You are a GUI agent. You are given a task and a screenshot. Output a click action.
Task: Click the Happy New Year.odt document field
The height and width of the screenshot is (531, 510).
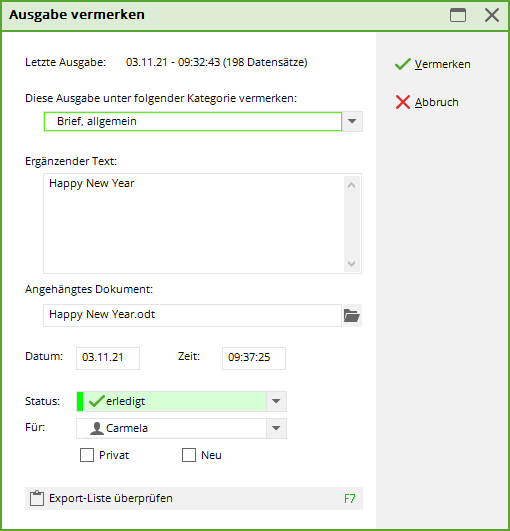pos(192,315)
